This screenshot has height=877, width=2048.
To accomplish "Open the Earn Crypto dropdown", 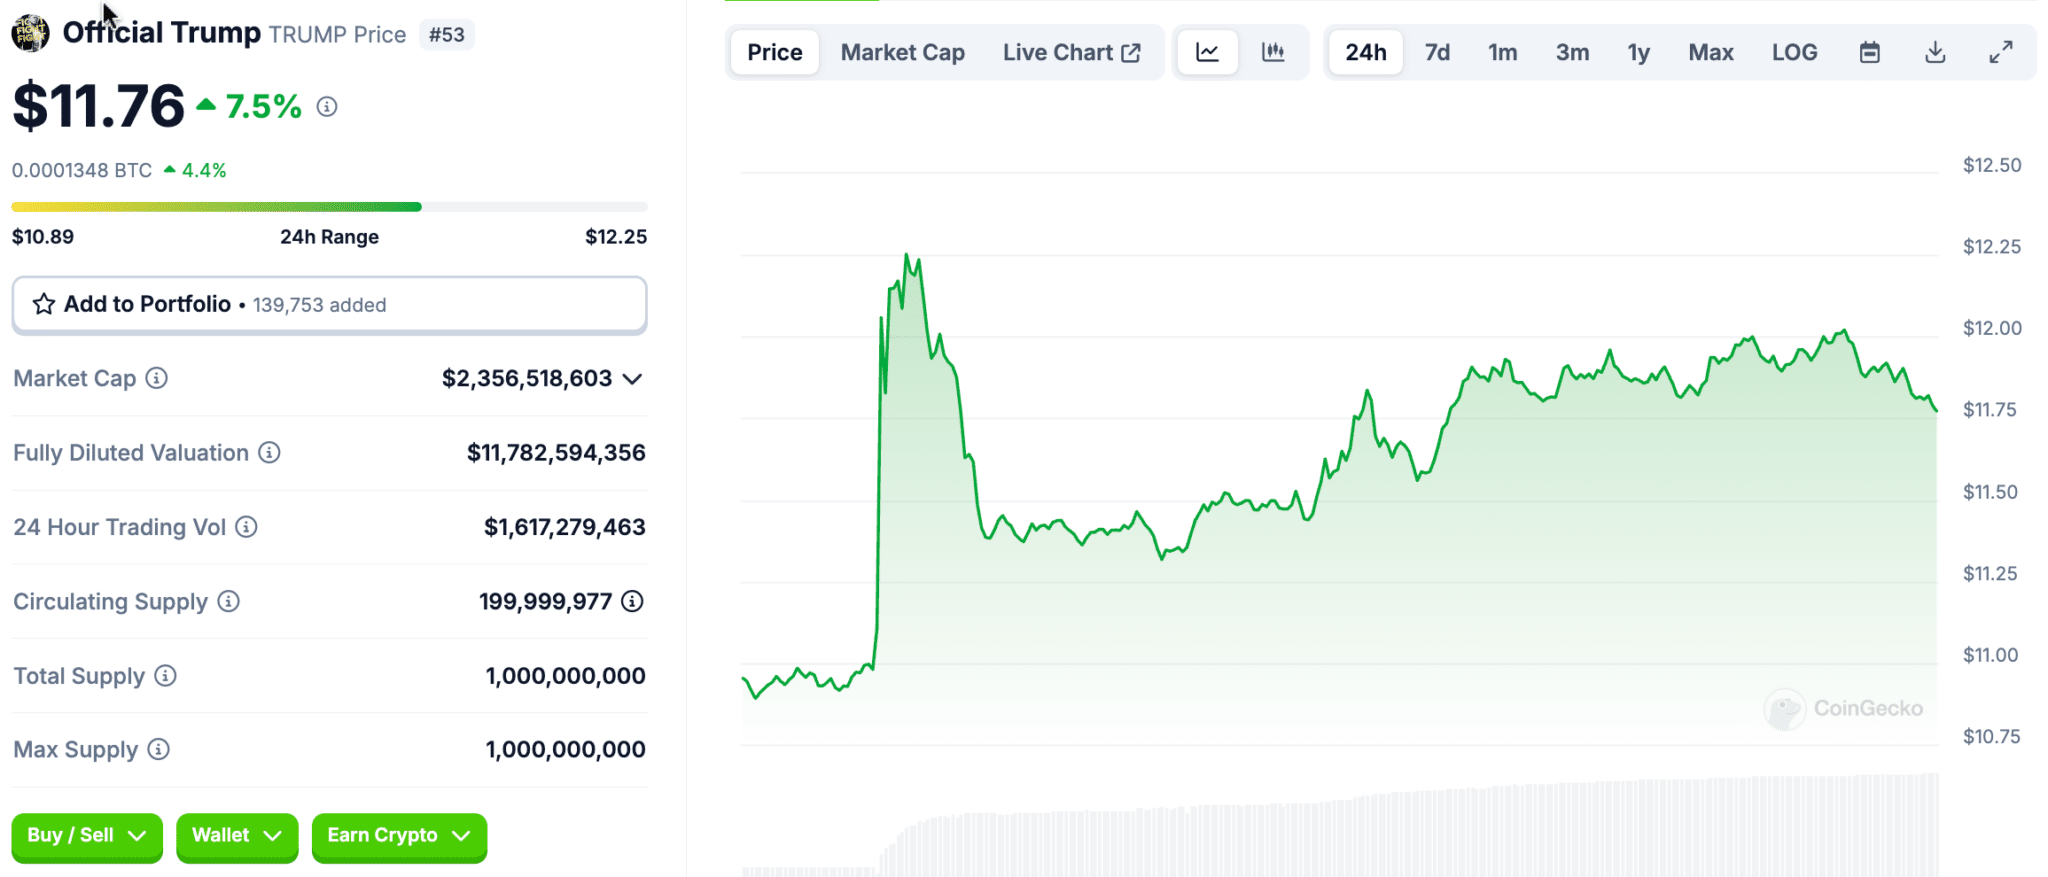I will point(399,836).
